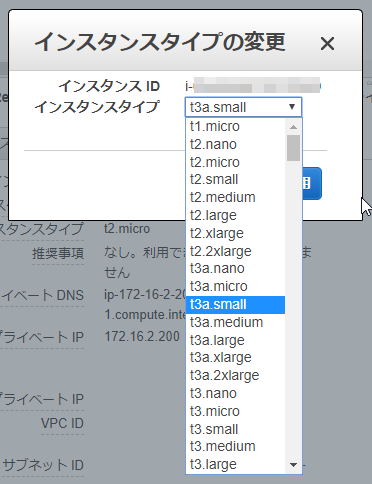Select t3a.large option
Screen dimensions: 372x484
235,340
